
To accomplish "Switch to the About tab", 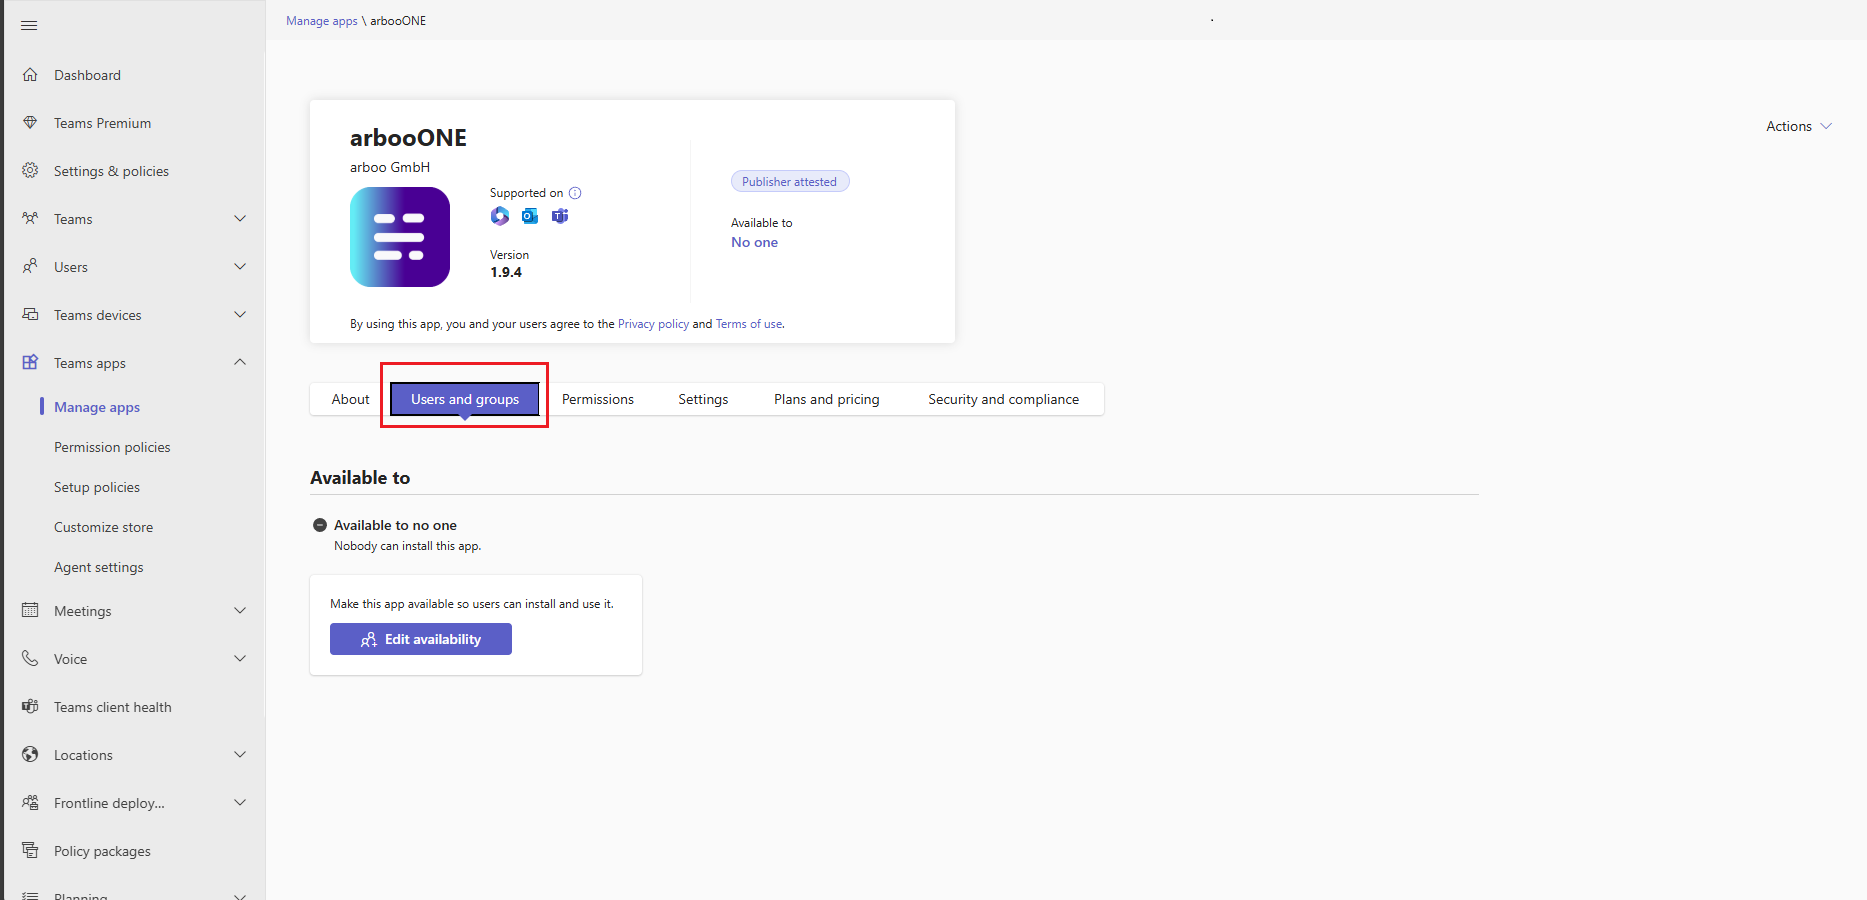I will 350,399.
